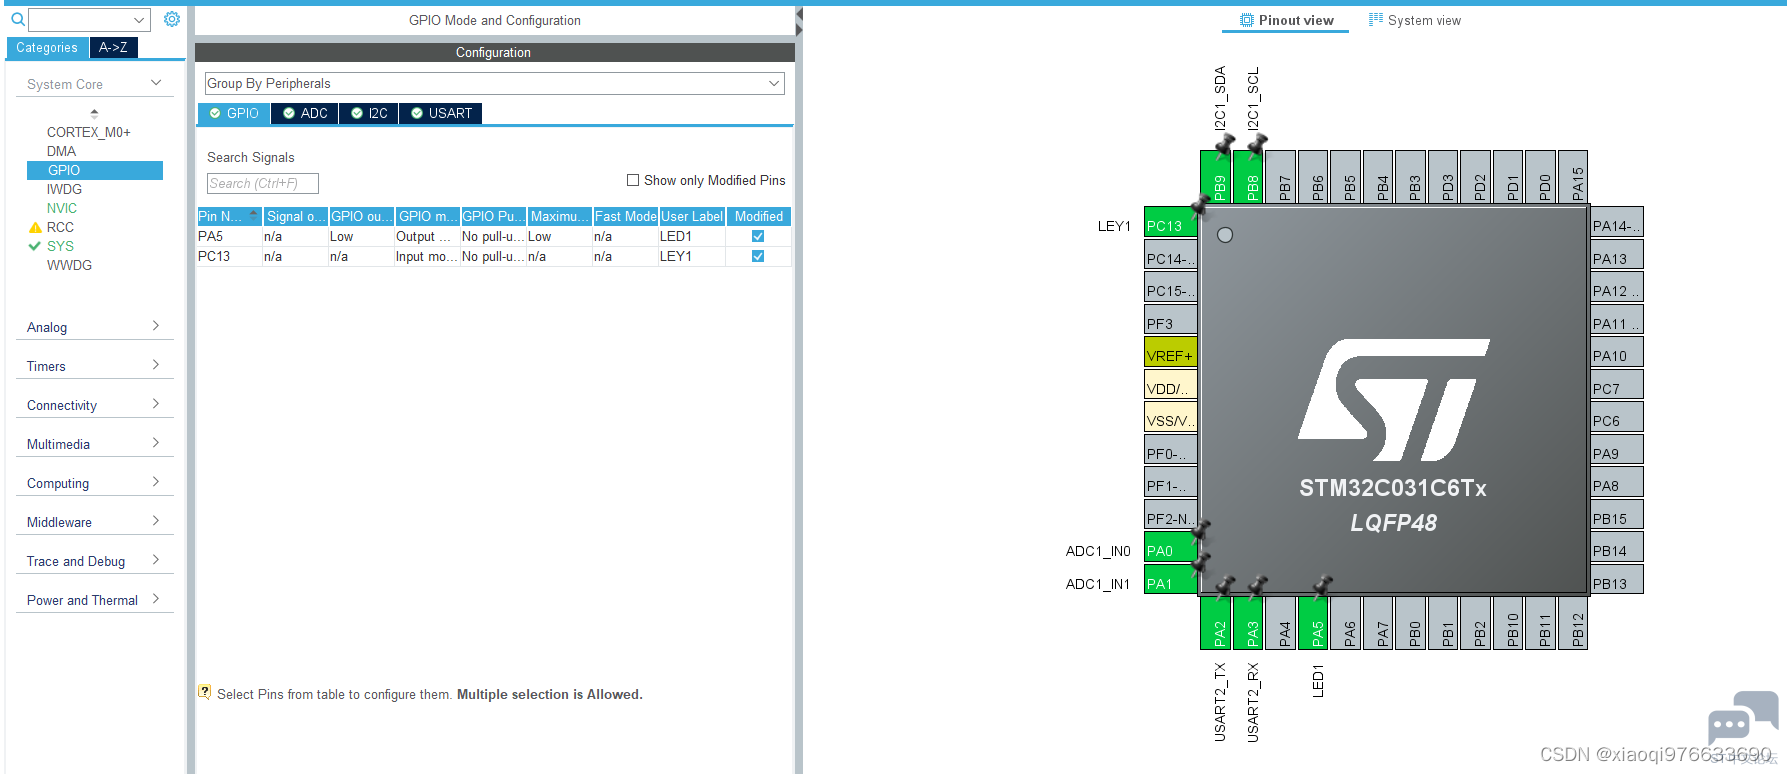The image size is (1787, 774).
Task: Collapse the System Core section
Action: pyautogui.click(x=94, y=84)
